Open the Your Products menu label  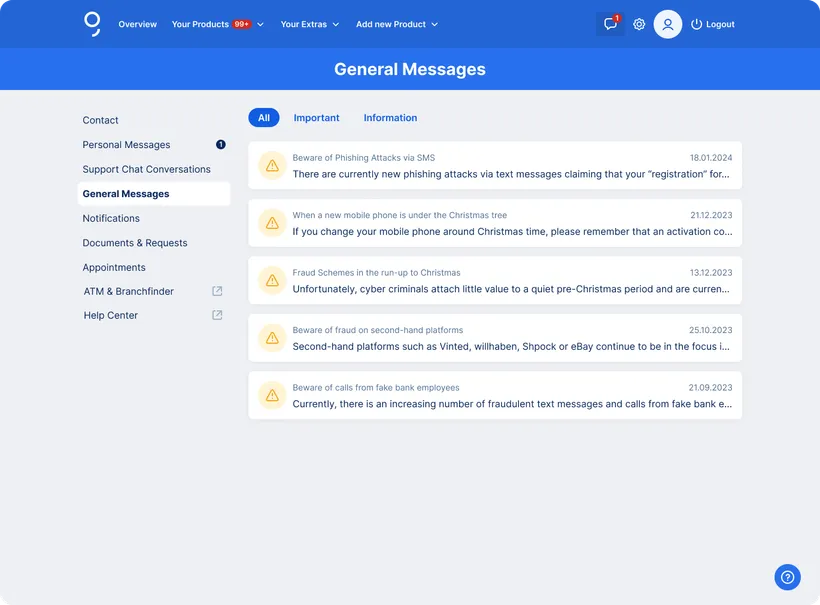(x=200, y=24)
